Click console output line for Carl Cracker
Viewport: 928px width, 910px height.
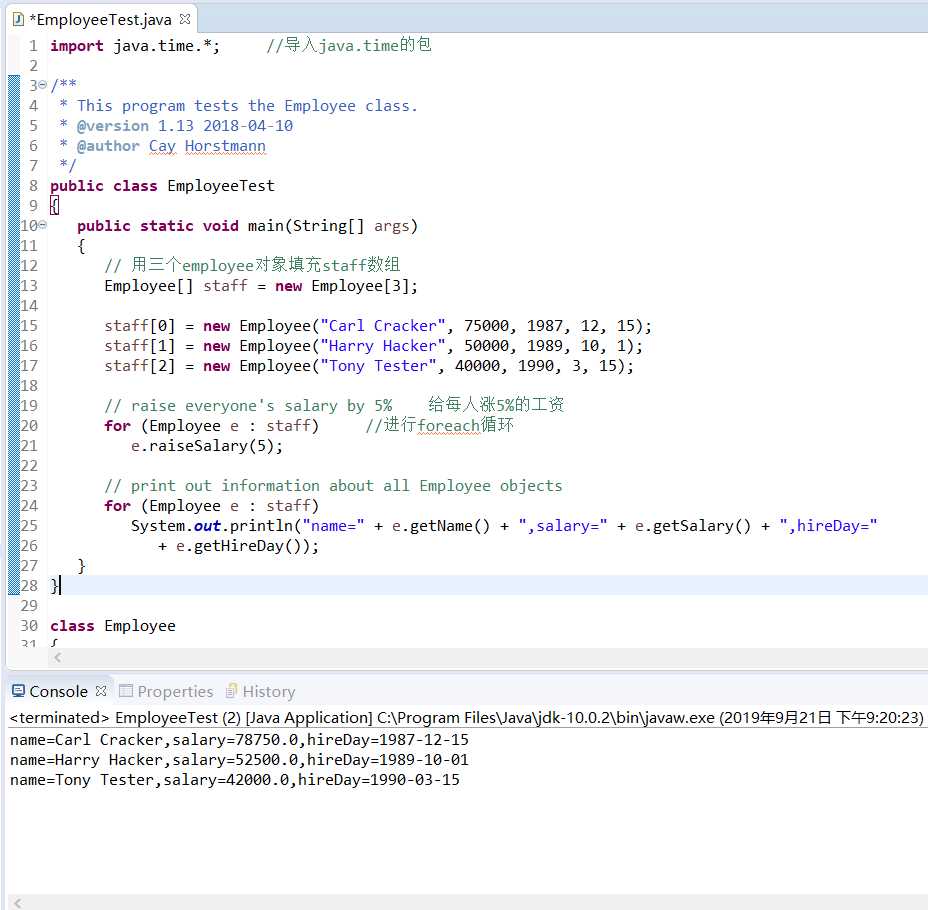click(239, 740)
